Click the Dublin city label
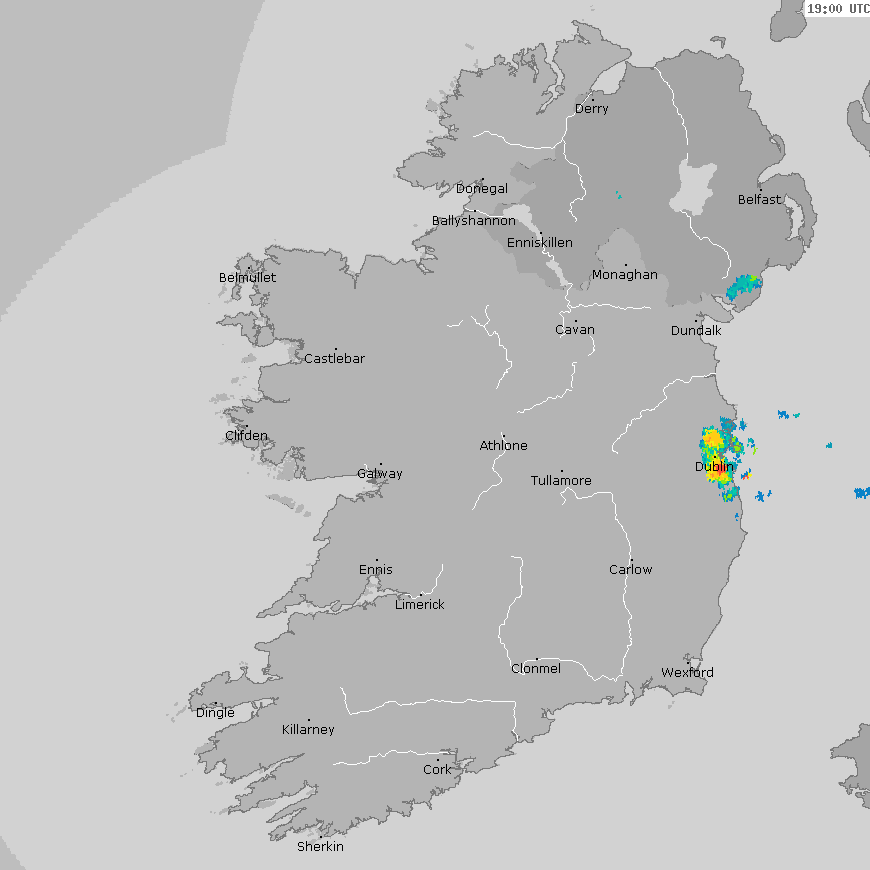The width and height of the screenshot is (870, 870). pos(714,467)
